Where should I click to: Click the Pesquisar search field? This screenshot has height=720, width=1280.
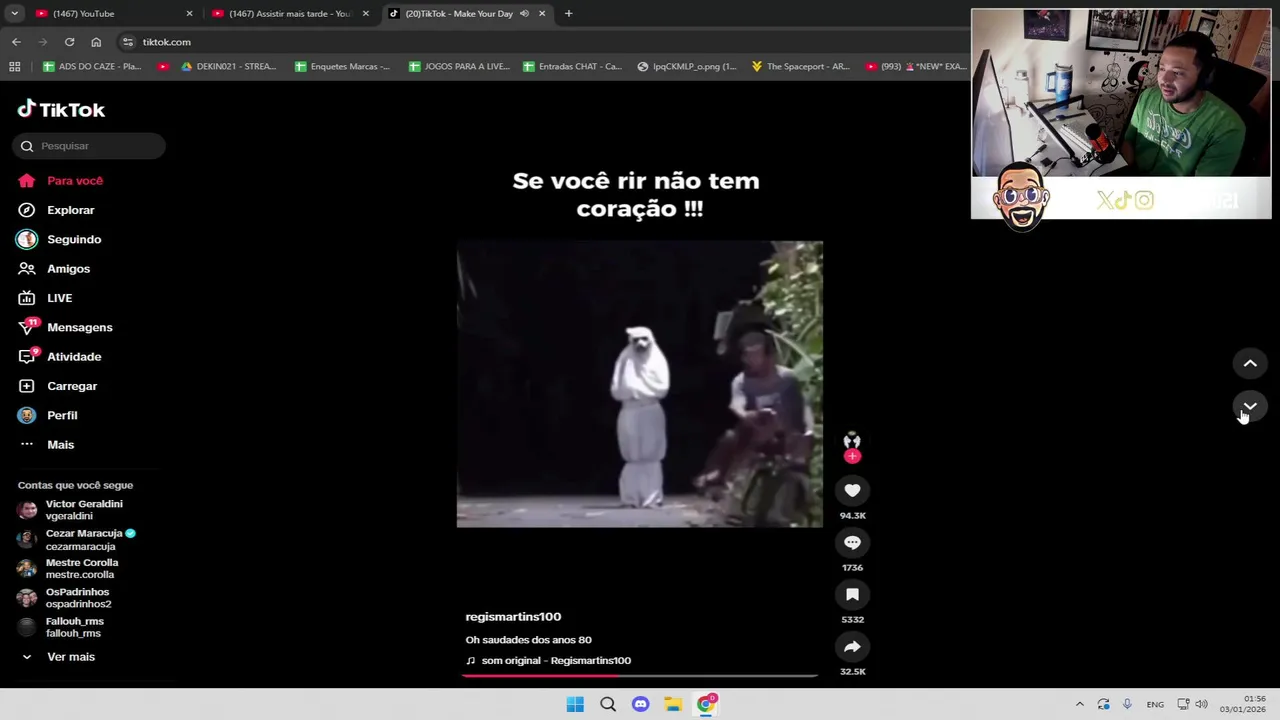click(89, 146)
